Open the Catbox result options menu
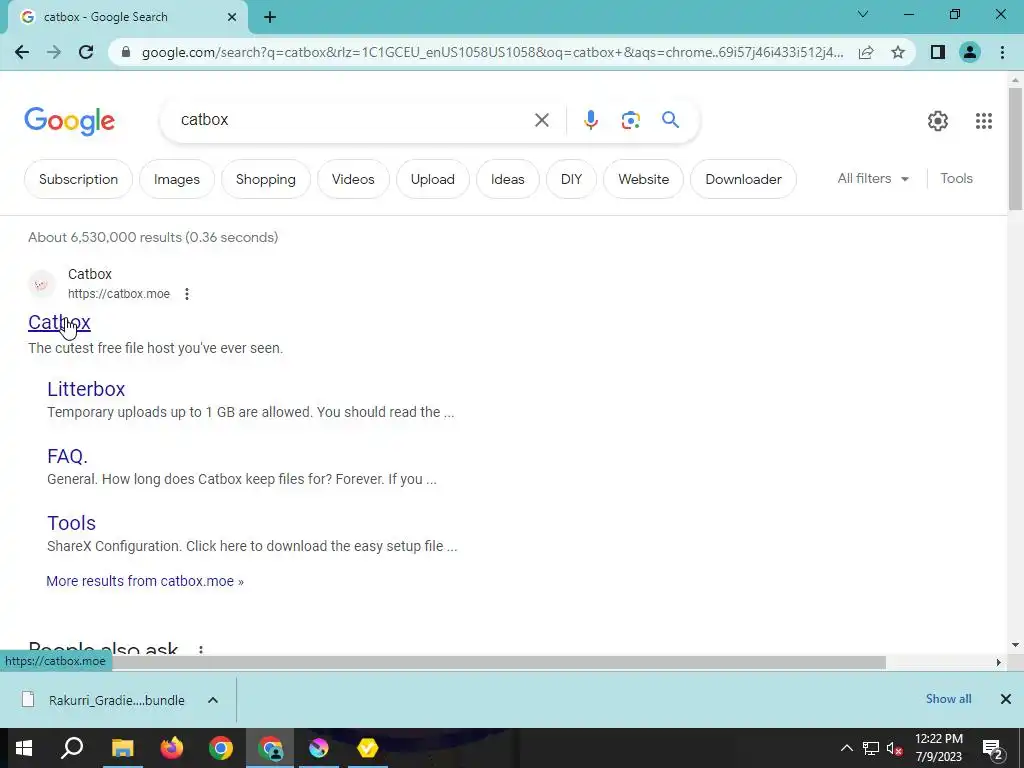Image resolution: width=1024 pixels, height=768 pixels. [x=187, y=294]
